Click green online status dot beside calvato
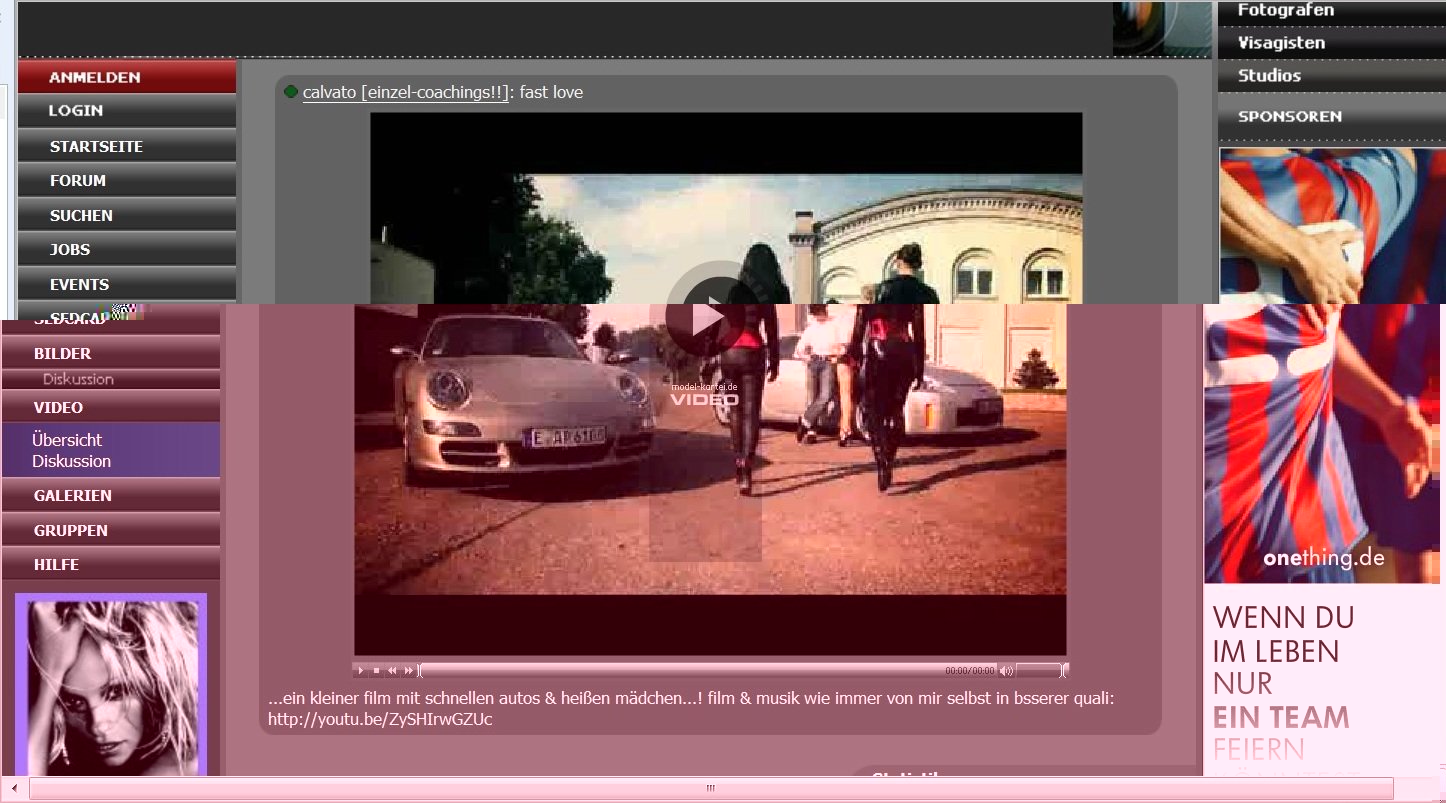The height and width of the screenshot is (803, 1446). pyautogui.click(x=291, y=92)
